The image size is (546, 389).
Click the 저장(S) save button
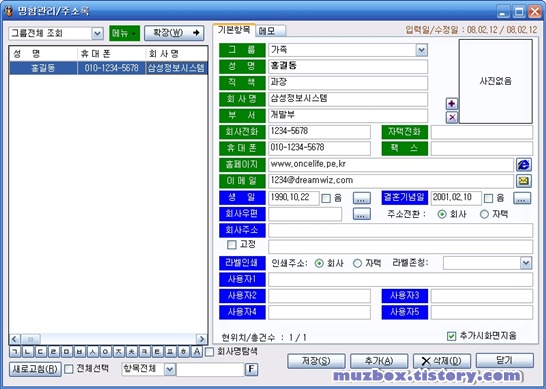click(316, 361)
